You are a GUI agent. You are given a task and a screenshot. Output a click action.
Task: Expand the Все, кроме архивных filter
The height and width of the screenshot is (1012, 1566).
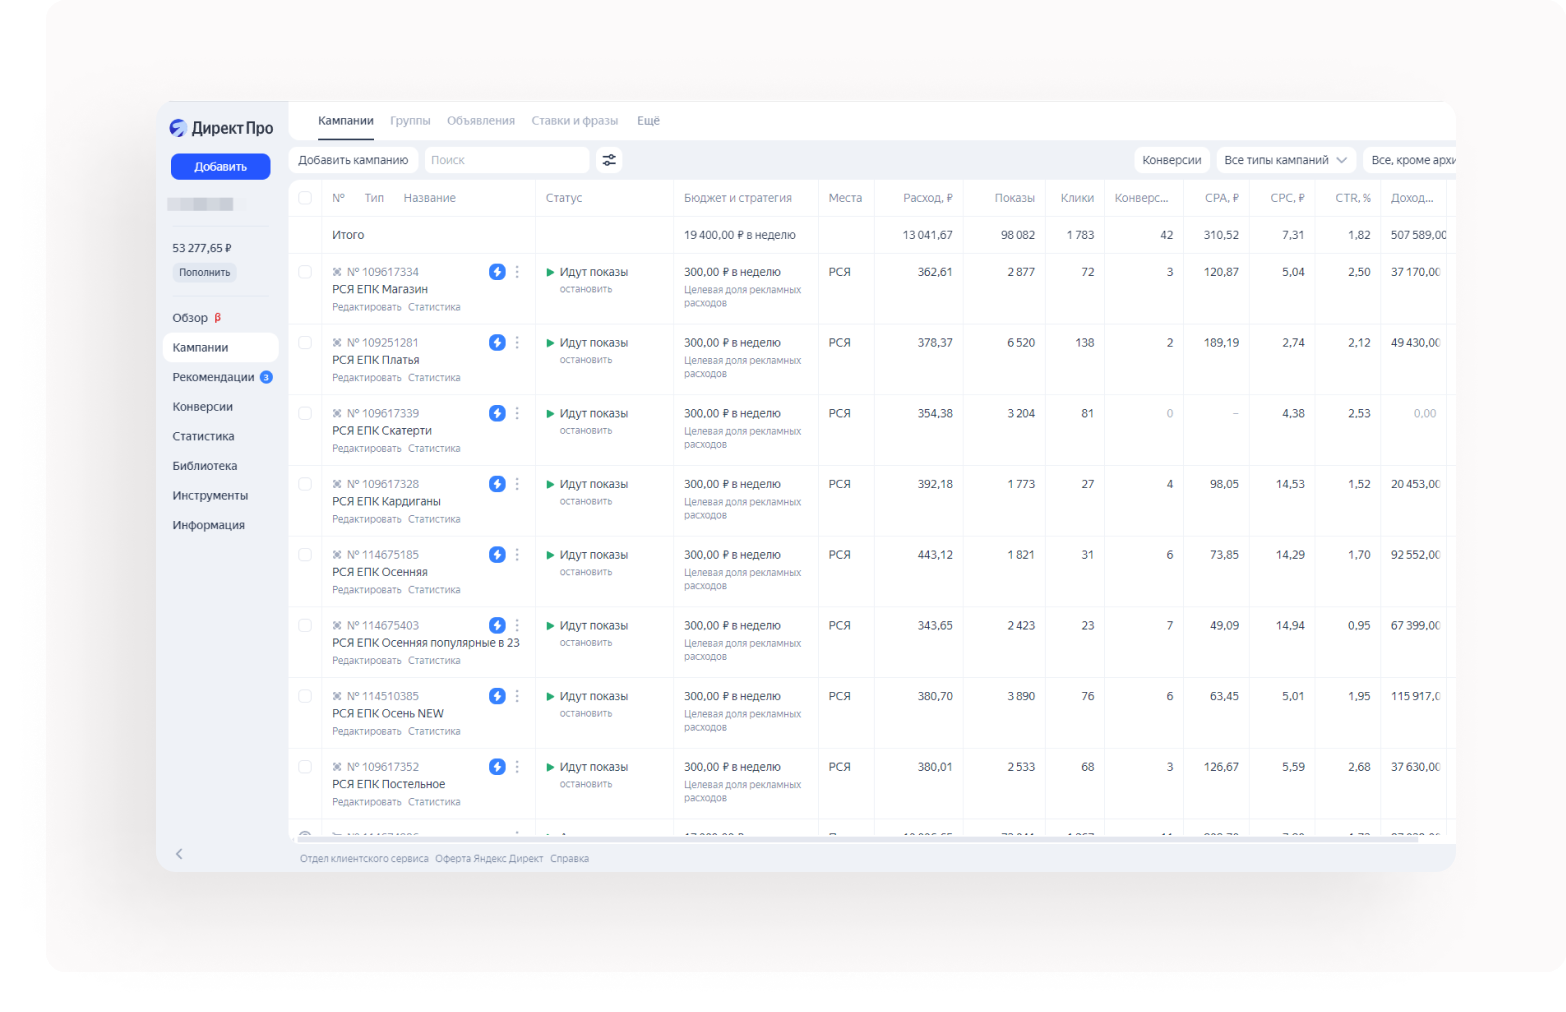tap(1411, 160)
